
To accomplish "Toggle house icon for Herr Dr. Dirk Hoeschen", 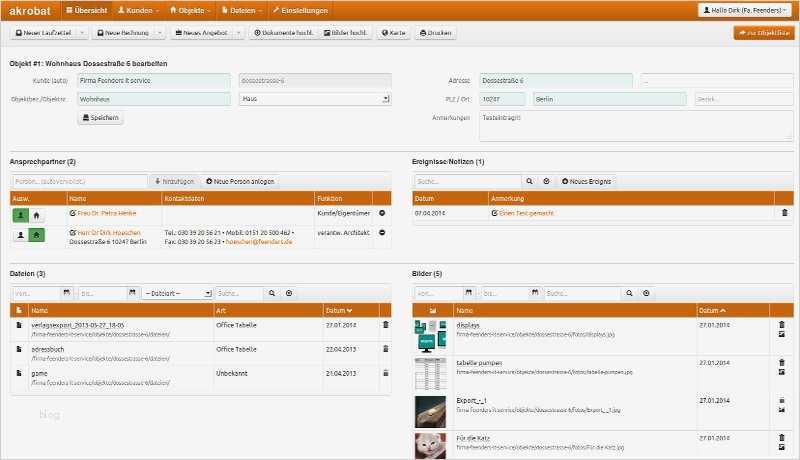I will [36, 235].
